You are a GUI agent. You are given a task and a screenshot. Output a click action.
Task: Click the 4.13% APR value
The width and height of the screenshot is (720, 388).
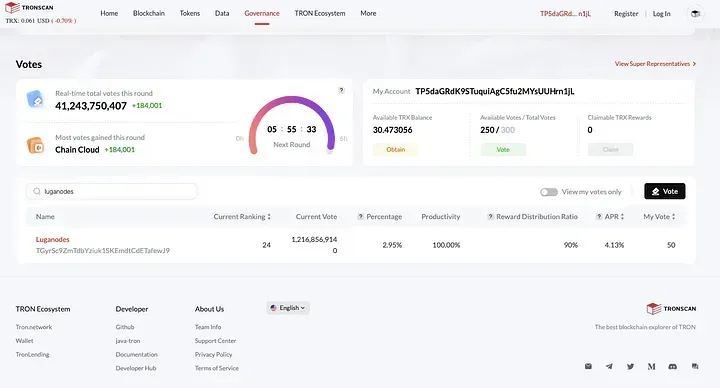(x=614, y=245)
